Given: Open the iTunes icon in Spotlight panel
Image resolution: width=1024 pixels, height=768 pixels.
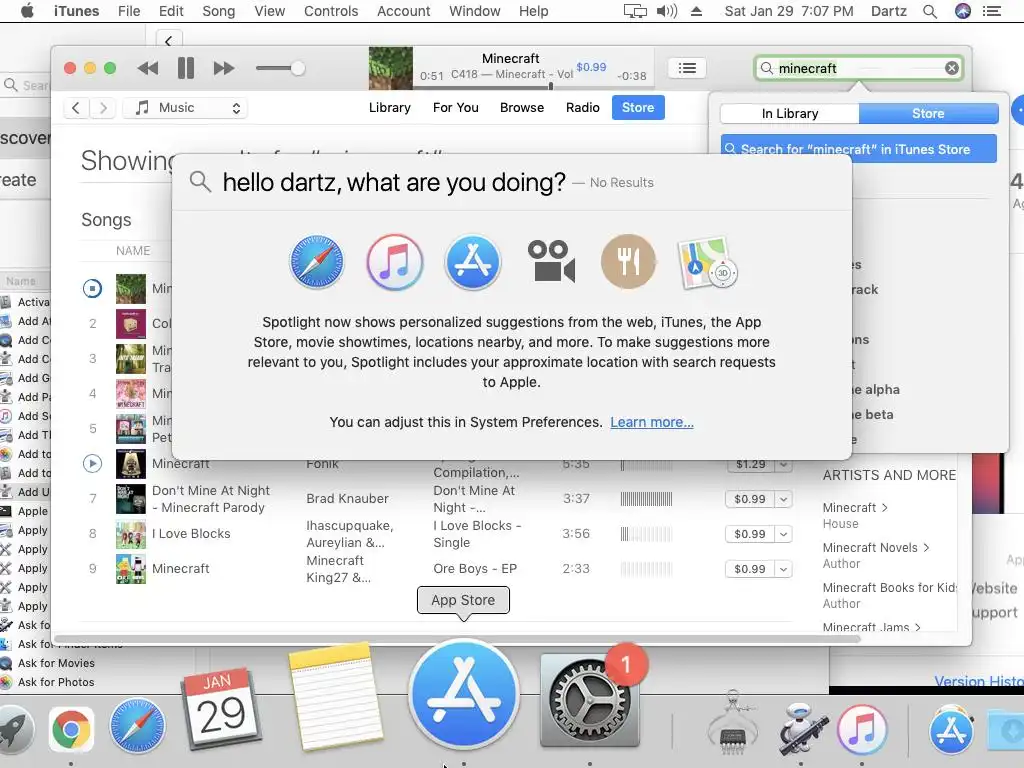Looking at the screenshot, I should point(394,262).
